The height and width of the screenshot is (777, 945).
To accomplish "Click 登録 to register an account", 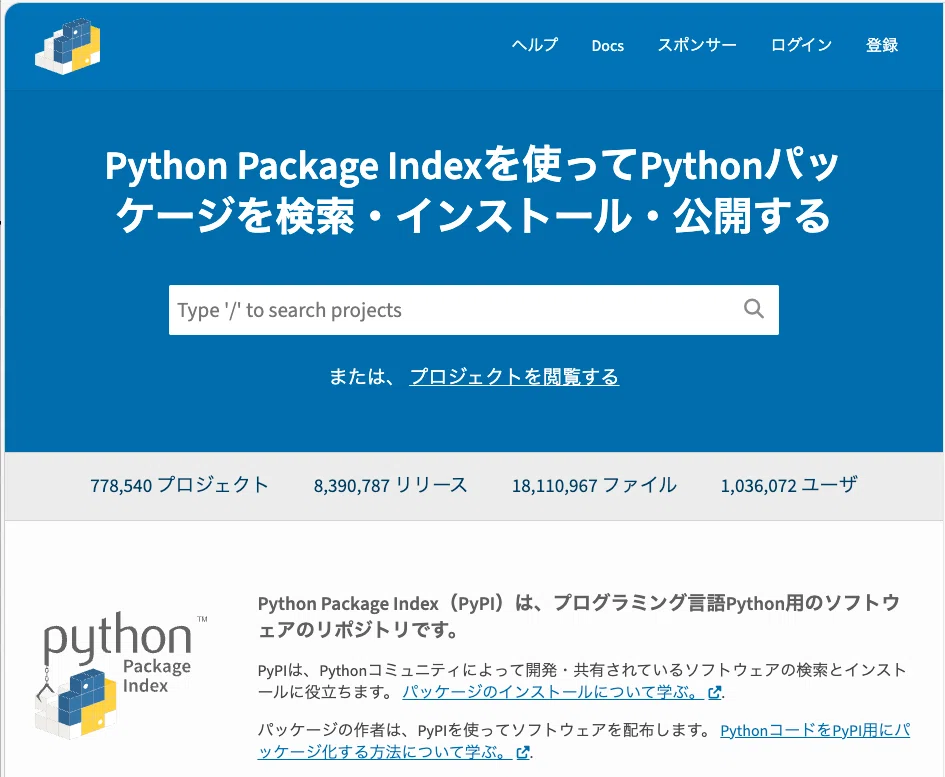I will 882,45.
